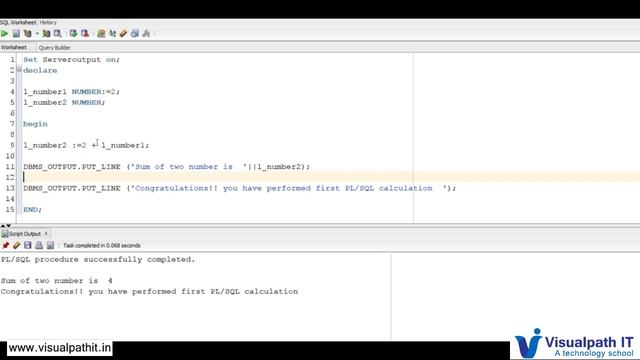Click the last gray toolbar icon
This screenshot has width=640, height=360.
(x=146, y=33)
